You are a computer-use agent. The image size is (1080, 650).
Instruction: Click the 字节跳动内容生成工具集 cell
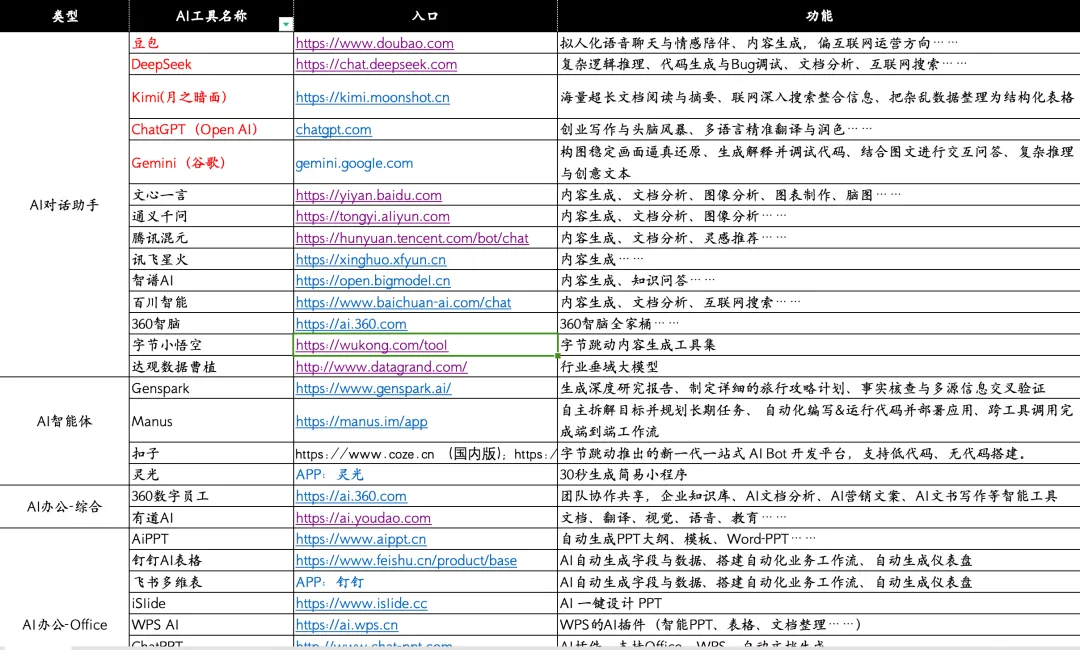[x=818, y=345]
